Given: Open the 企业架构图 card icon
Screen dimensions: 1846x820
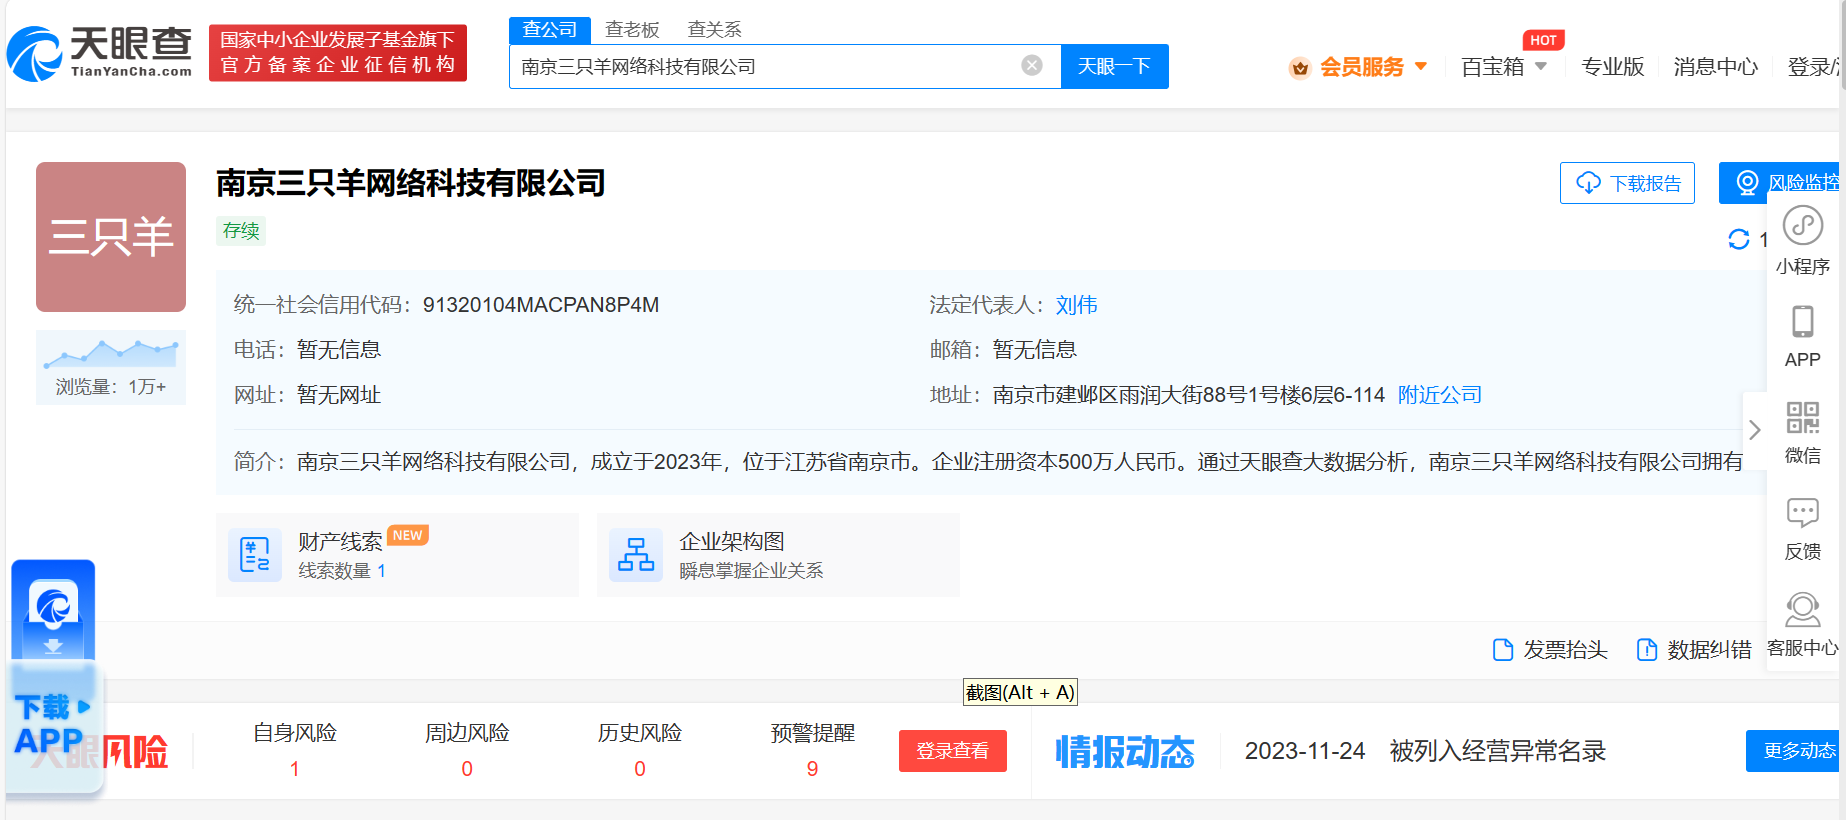Looking at the screenshot, I should [636, 555].
